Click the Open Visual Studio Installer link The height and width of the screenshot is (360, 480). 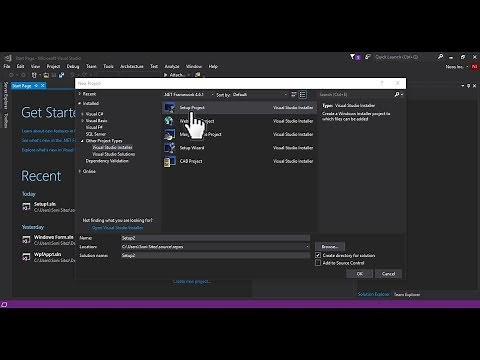tap(118, 228)
